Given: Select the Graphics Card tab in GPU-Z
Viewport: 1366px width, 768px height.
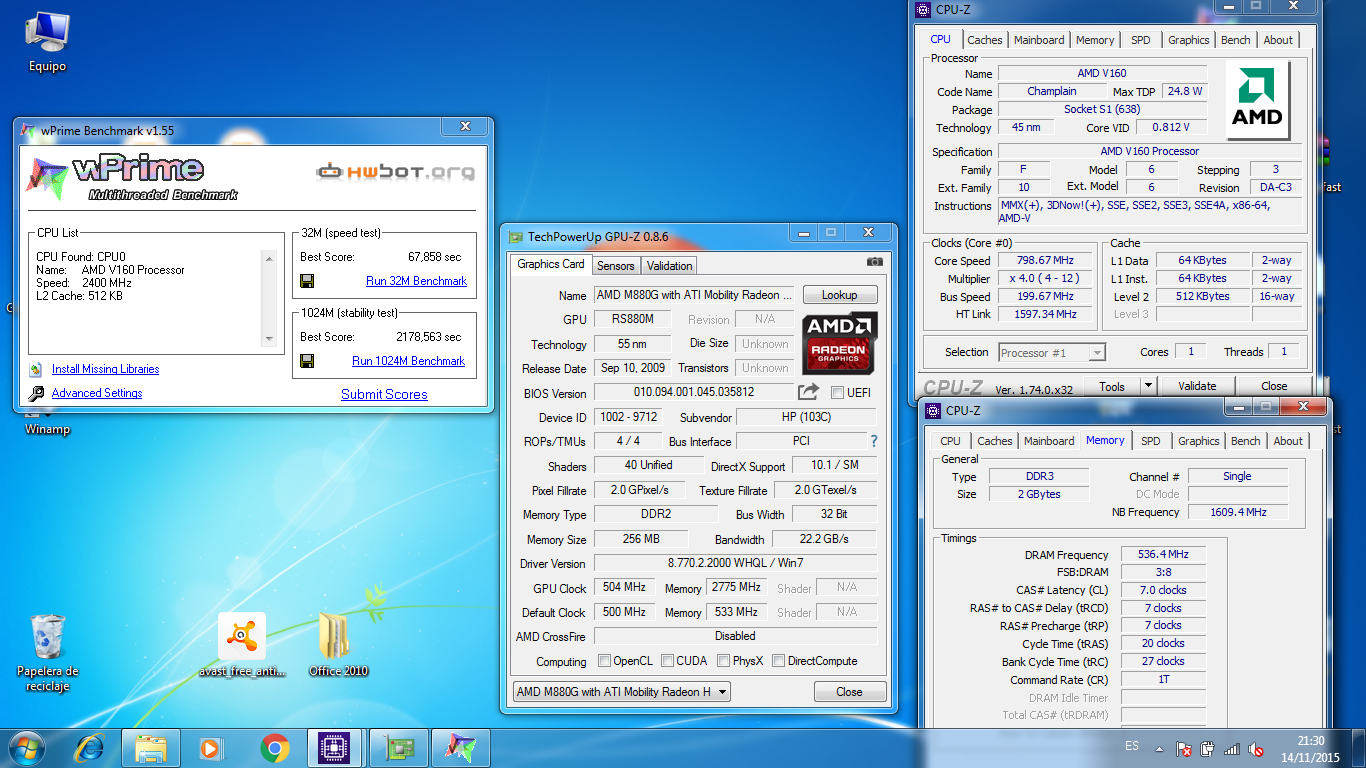Looking at the screenshot, I should (x=551, y=264).
